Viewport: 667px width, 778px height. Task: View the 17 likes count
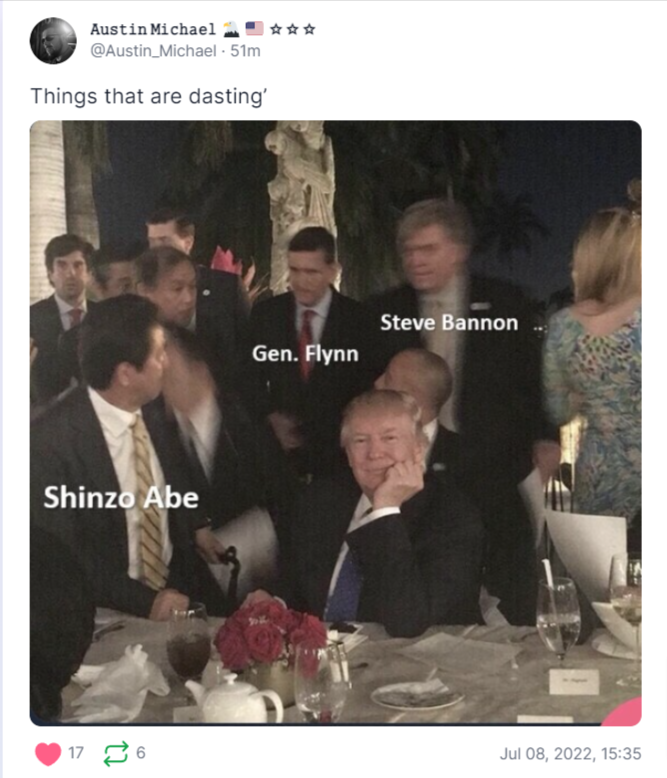[x=76, y=753]
